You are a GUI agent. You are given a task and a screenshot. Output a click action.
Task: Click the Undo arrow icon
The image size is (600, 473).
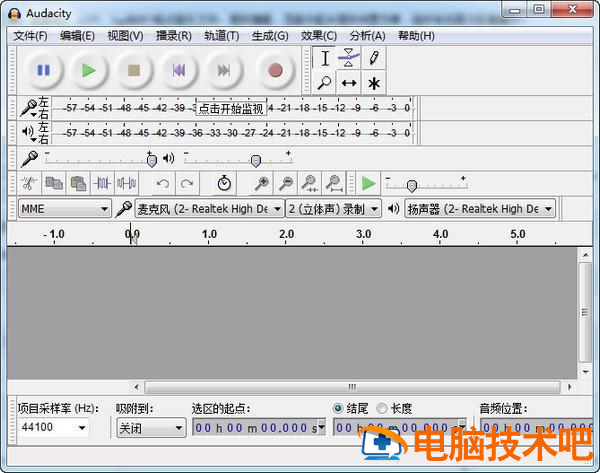pyautogui.click(x=163, y=184)
